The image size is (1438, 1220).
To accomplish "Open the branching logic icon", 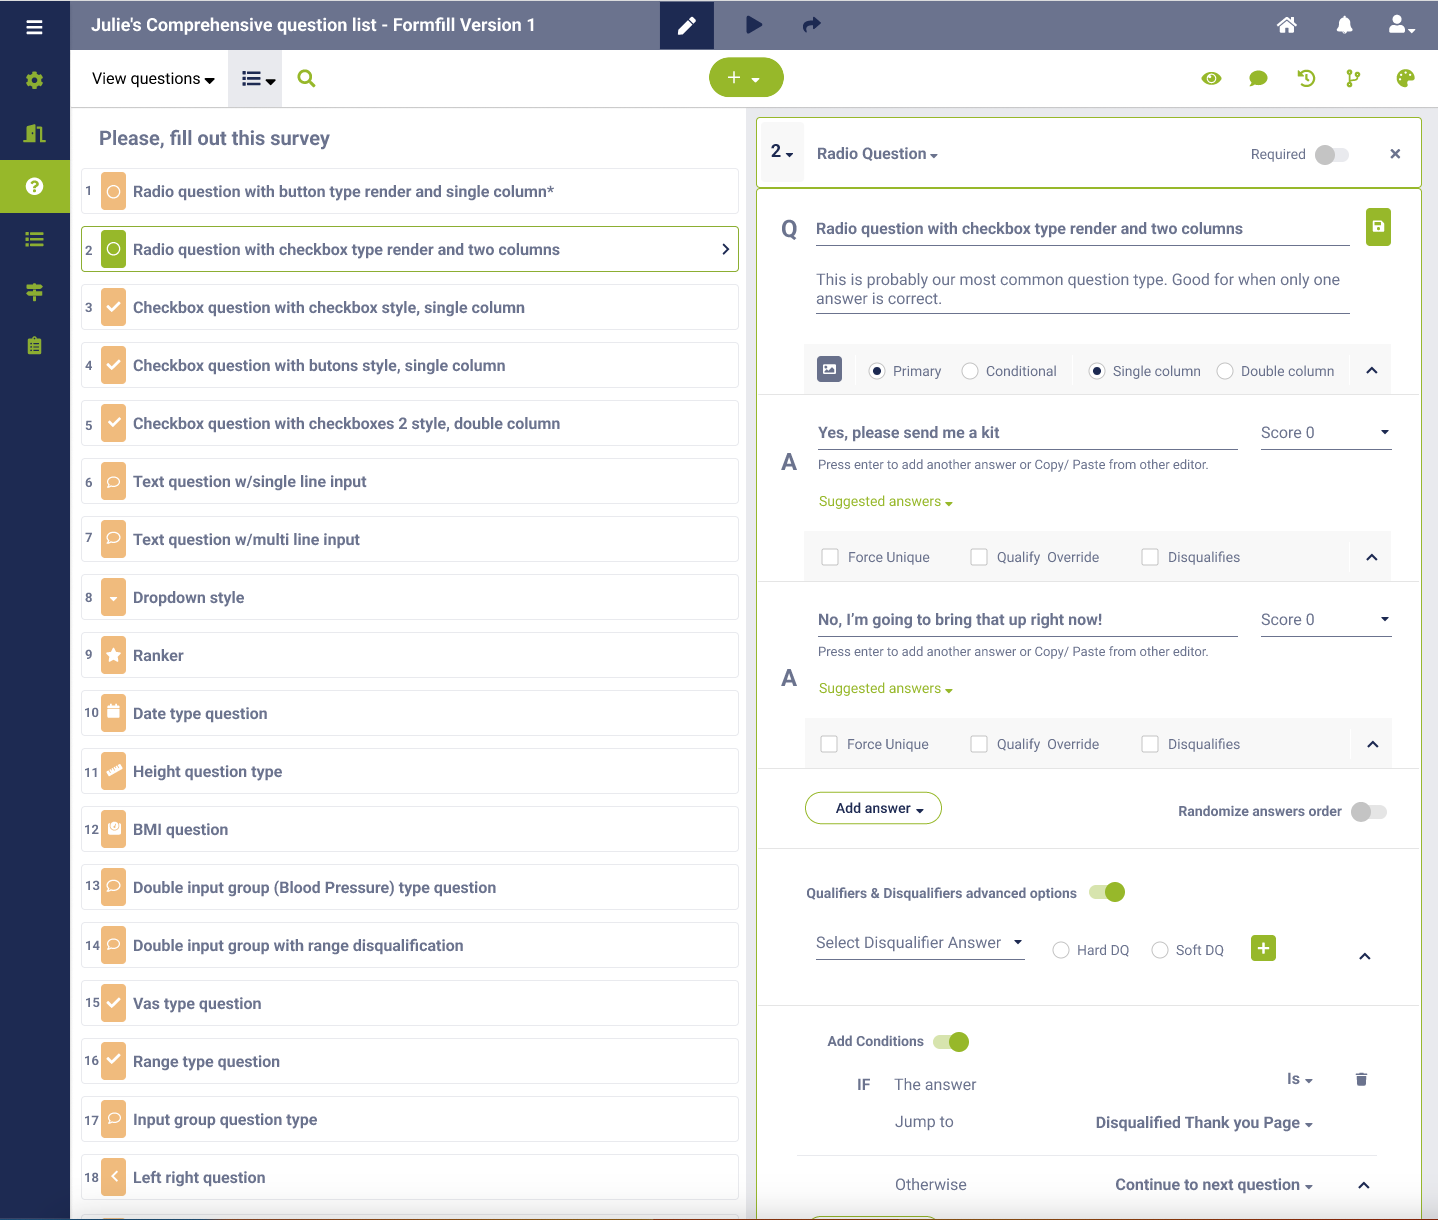I will (1353, 78).
